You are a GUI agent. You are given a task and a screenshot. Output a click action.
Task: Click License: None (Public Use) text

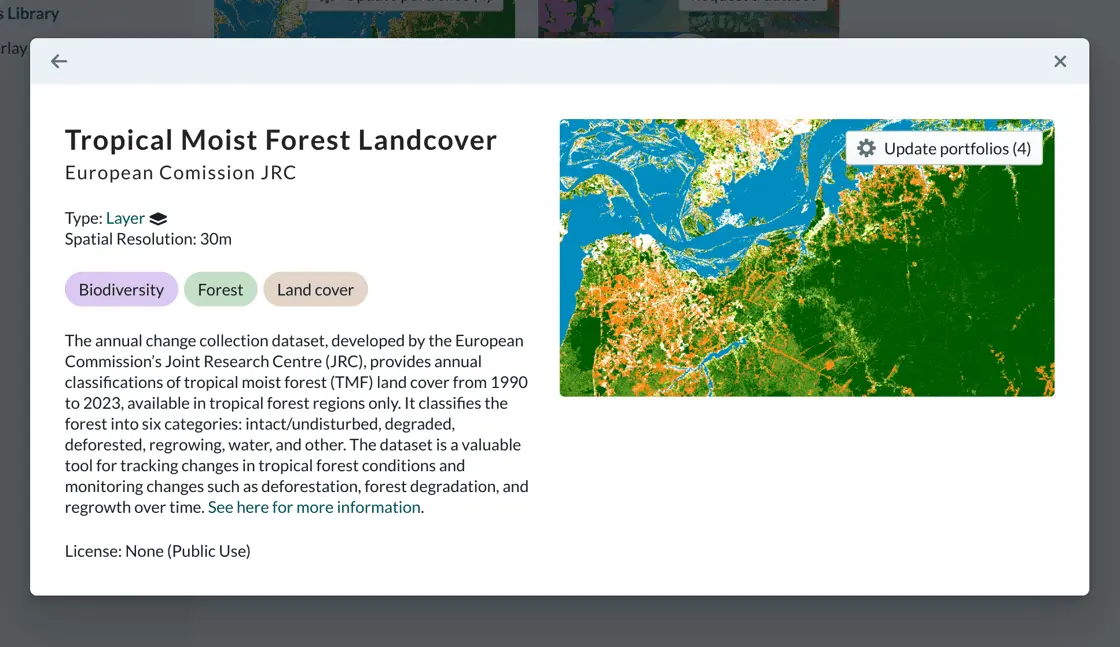point(157,551)
